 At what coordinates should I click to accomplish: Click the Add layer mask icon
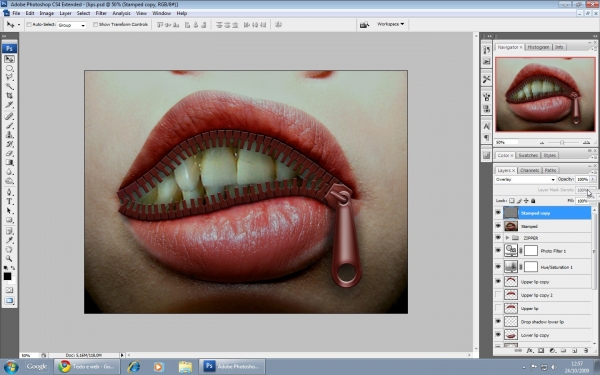coord(541,351)
